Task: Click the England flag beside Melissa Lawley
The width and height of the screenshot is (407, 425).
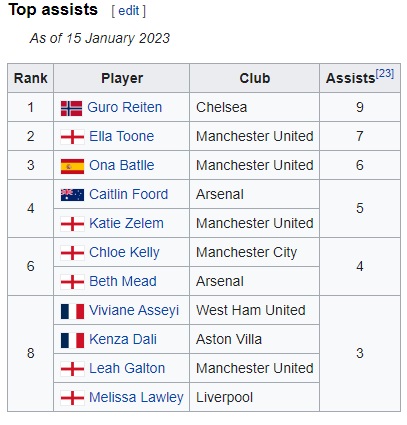Action: 72,398
